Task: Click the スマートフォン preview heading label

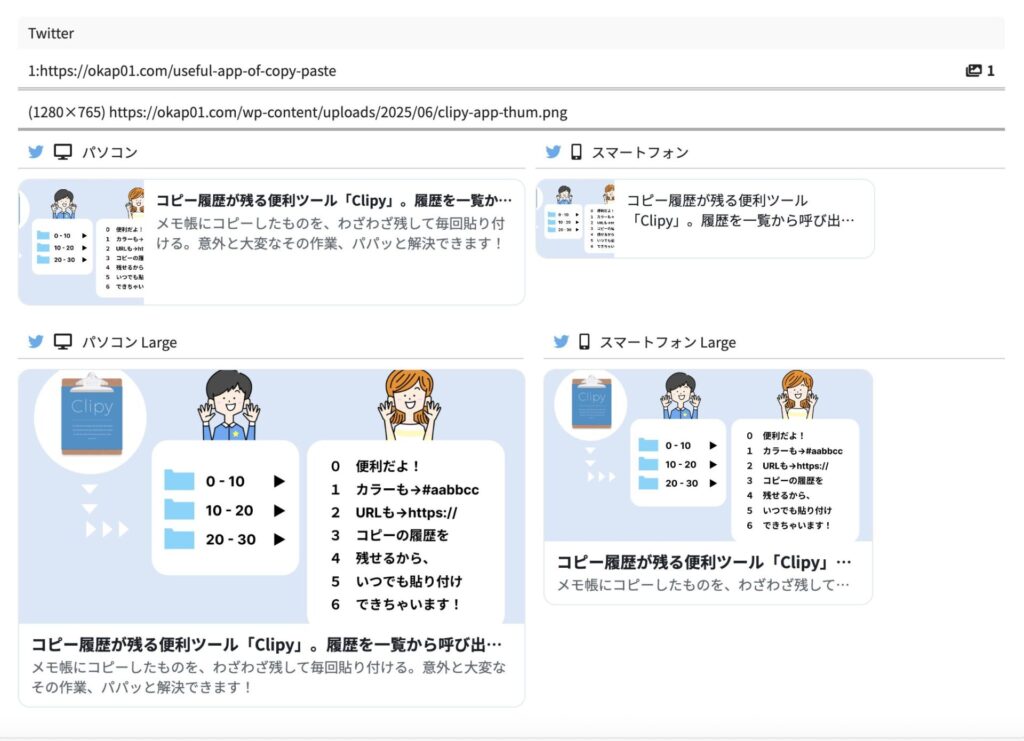Action: coord(640,152)
